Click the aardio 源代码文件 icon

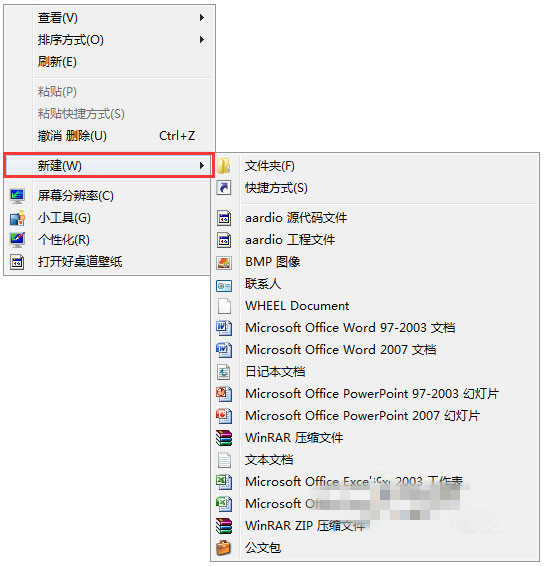pyautogui.click(x=224, y=218)
